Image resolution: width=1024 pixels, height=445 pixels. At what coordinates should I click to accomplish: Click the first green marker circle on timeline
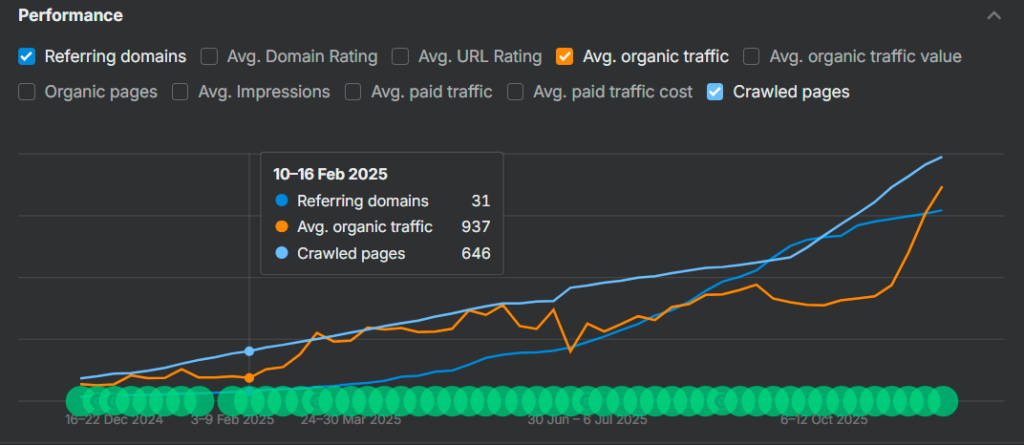(x=79, y=400)
